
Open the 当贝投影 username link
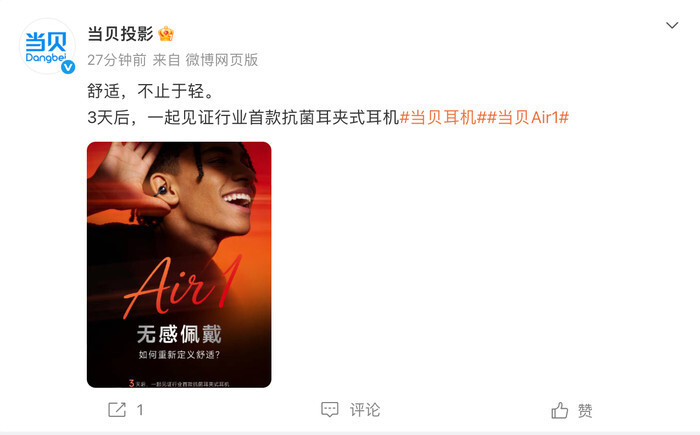pyautogui.click(x=120, y=34)
